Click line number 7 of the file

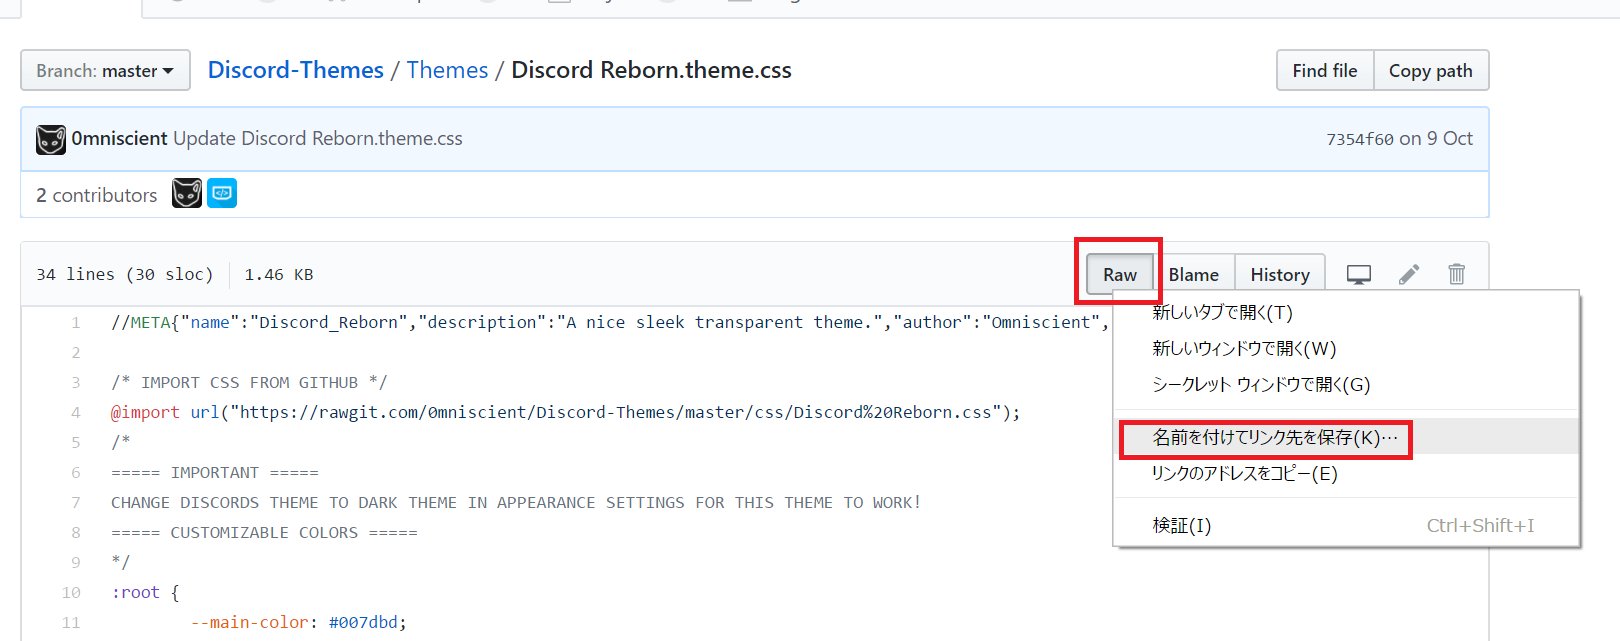click(x=75, y=503)
